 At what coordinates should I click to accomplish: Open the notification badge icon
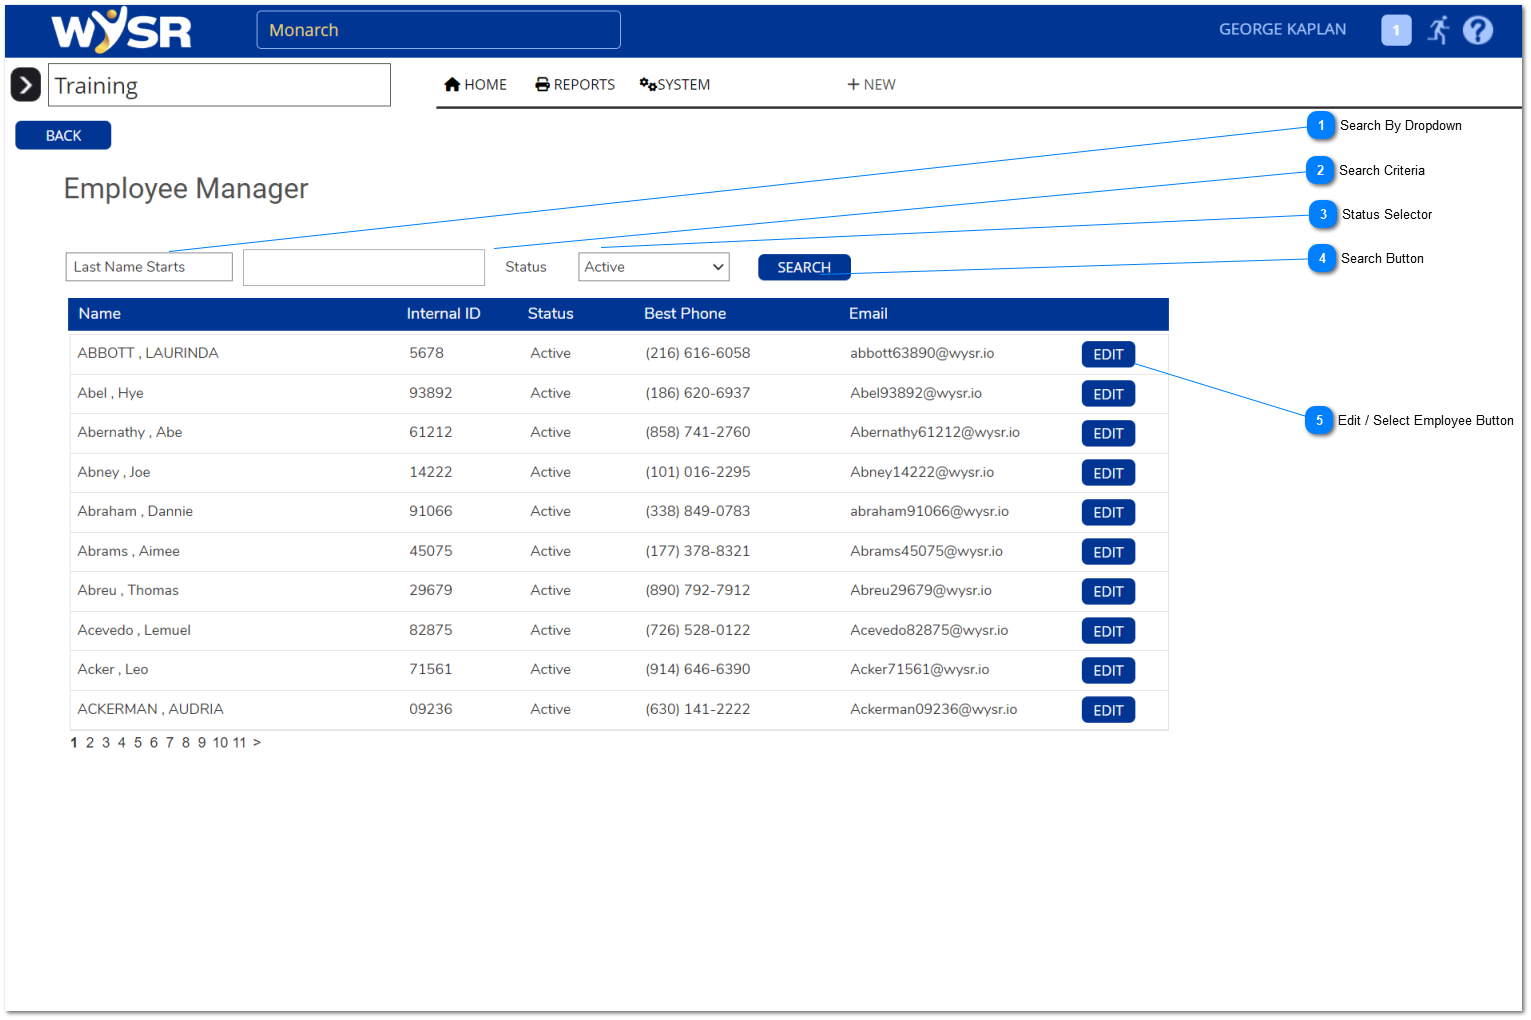[1395, 30]
